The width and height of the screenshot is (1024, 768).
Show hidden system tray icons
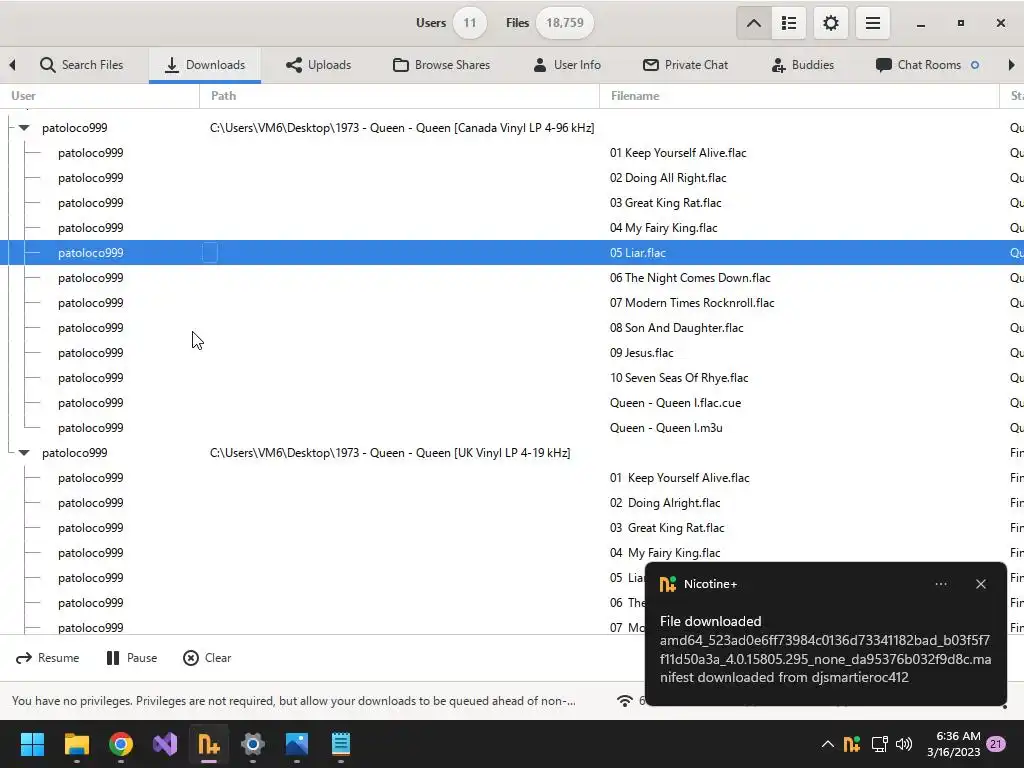(827, 744)
